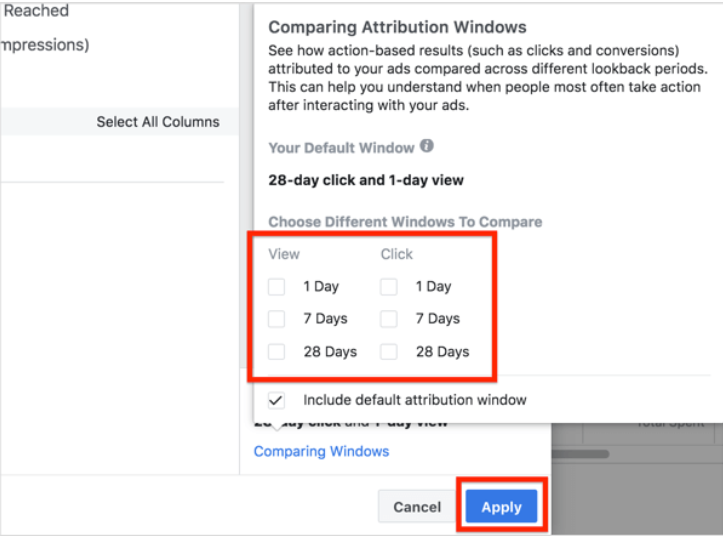Uncheck Include default attribution window
This screenshot has width=723, height=537.
(x=277, y=400)
